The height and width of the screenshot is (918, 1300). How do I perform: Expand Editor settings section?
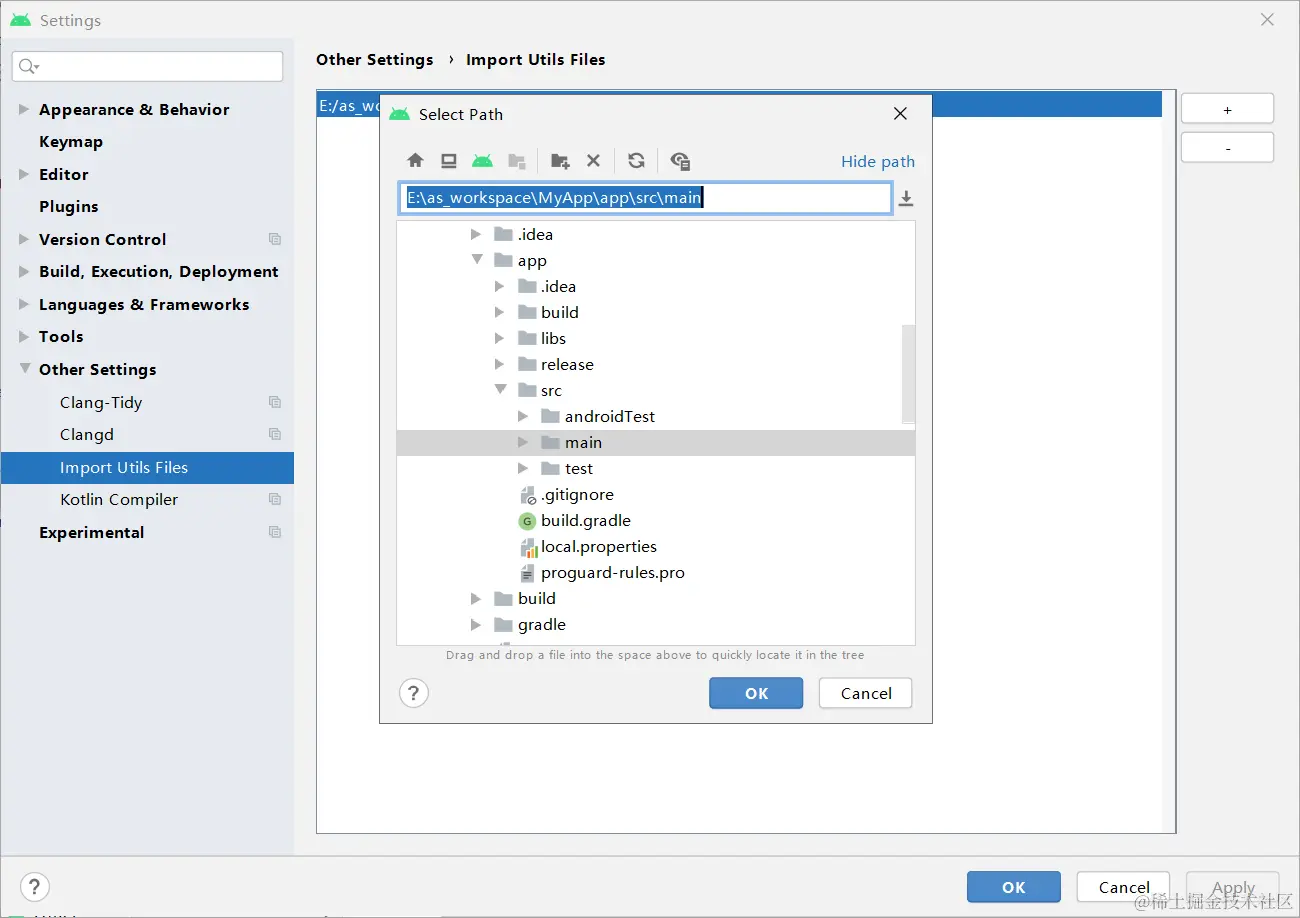[24, 174]
